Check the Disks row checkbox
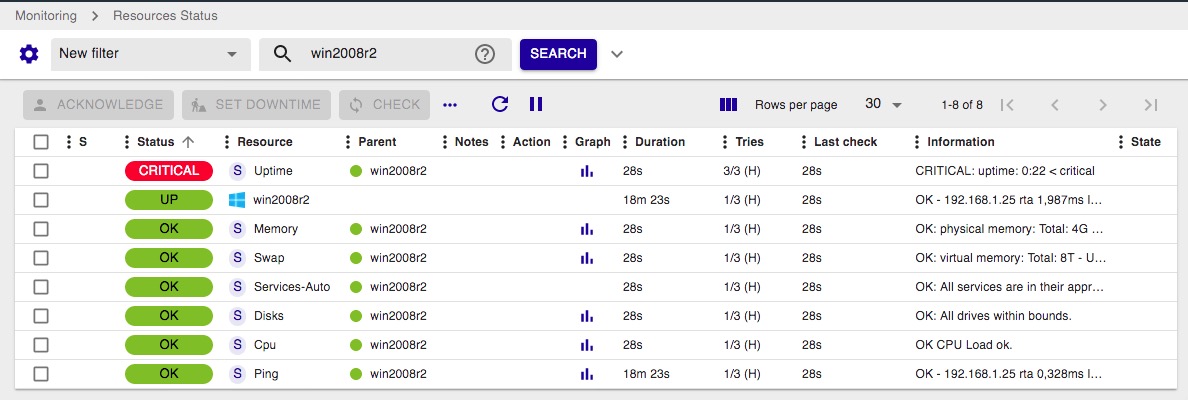Viewport: 1188px width, 400px height. [41, 316]
